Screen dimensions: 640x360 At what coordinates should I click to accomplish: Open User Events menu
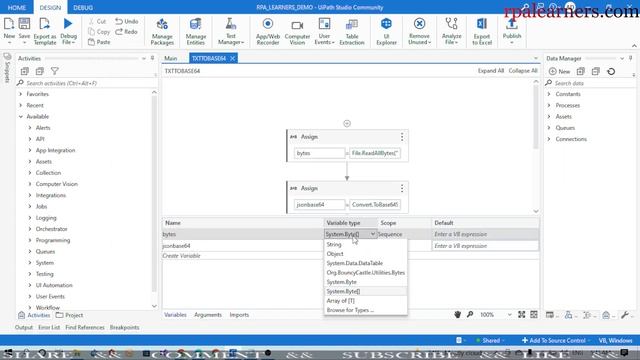coord(324,31)
